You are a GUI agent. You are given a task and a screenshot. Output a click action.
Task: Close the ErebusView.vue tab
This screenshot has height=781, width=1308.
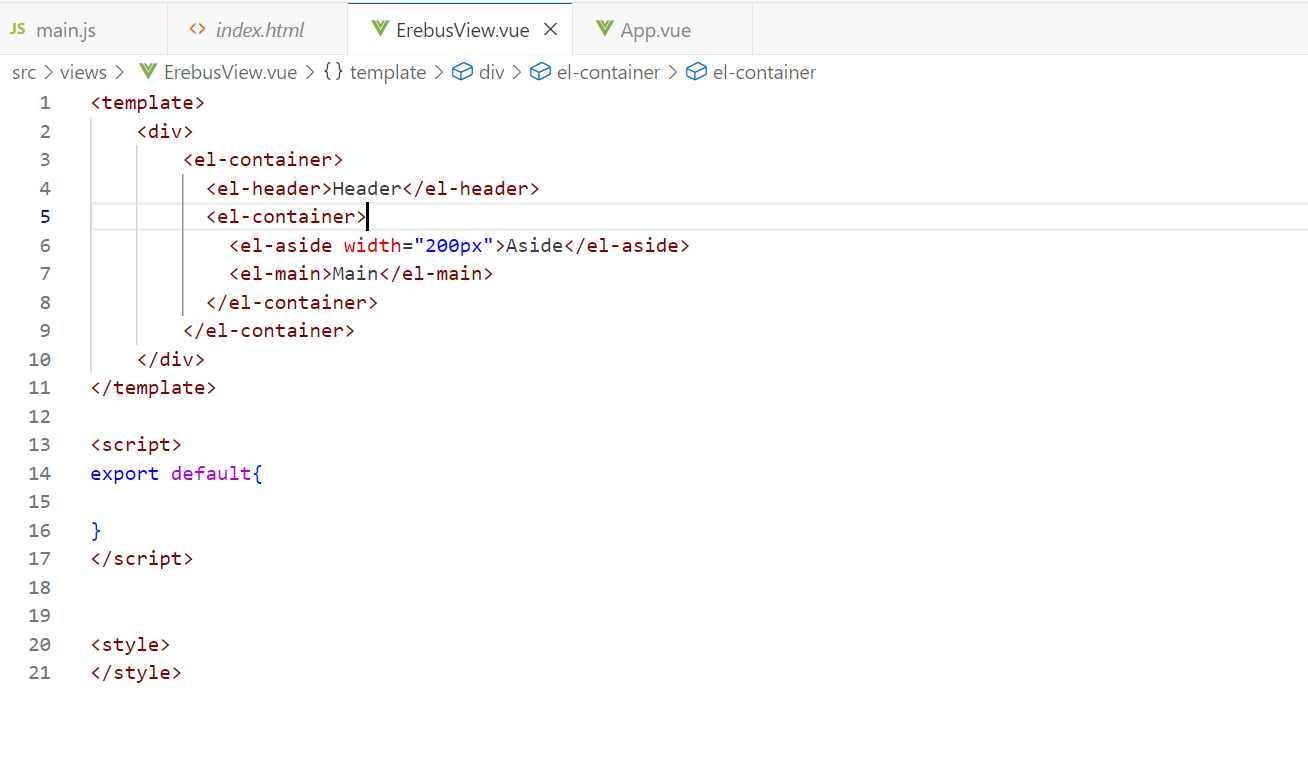coord(550,30)
